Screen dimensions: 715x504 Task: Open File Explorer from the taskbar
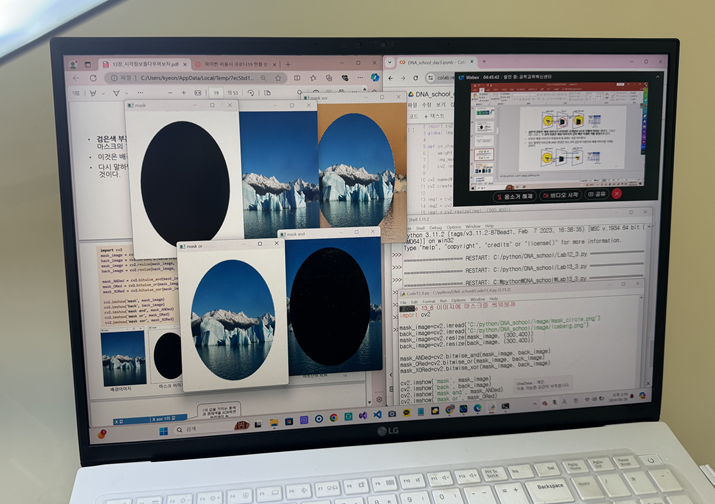tap(274, 423)
